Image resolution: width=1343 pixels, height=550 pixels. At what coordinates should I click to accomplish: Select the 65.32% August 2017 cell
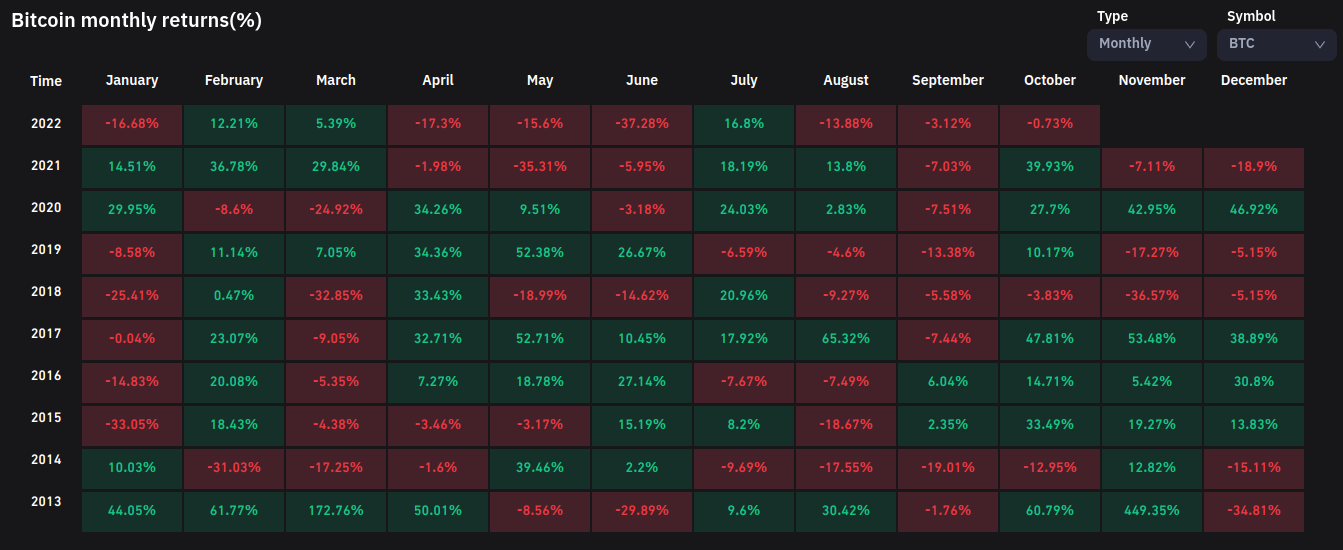[x=846, y=339]
